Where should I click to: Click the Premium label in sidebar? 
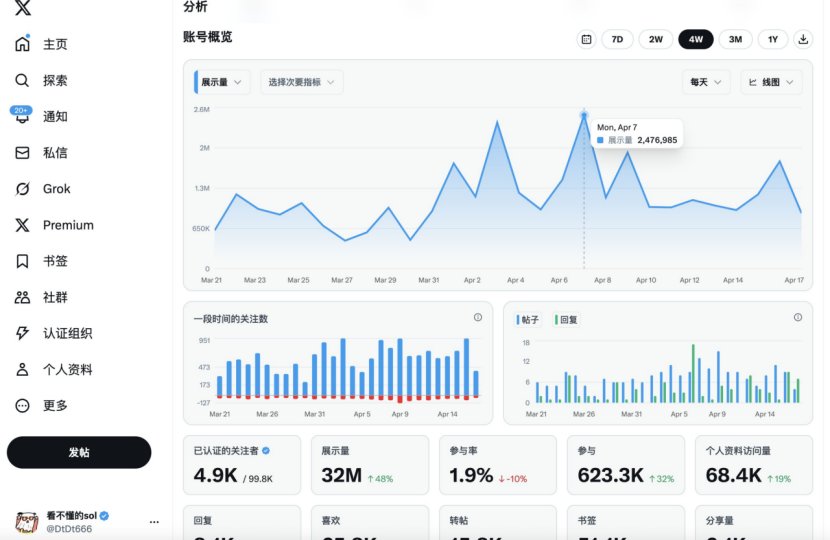click(x=68, y=225)
